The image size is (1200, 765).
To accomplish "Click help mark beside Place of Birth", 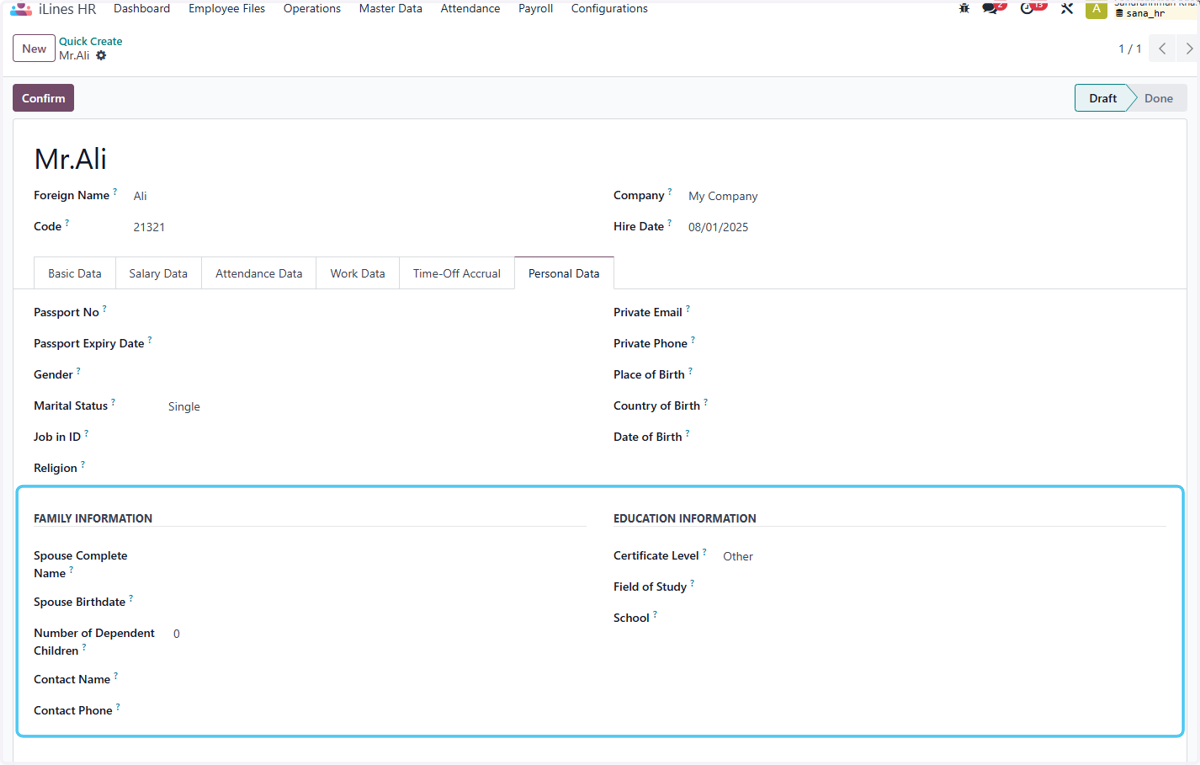I will point(690,371).
